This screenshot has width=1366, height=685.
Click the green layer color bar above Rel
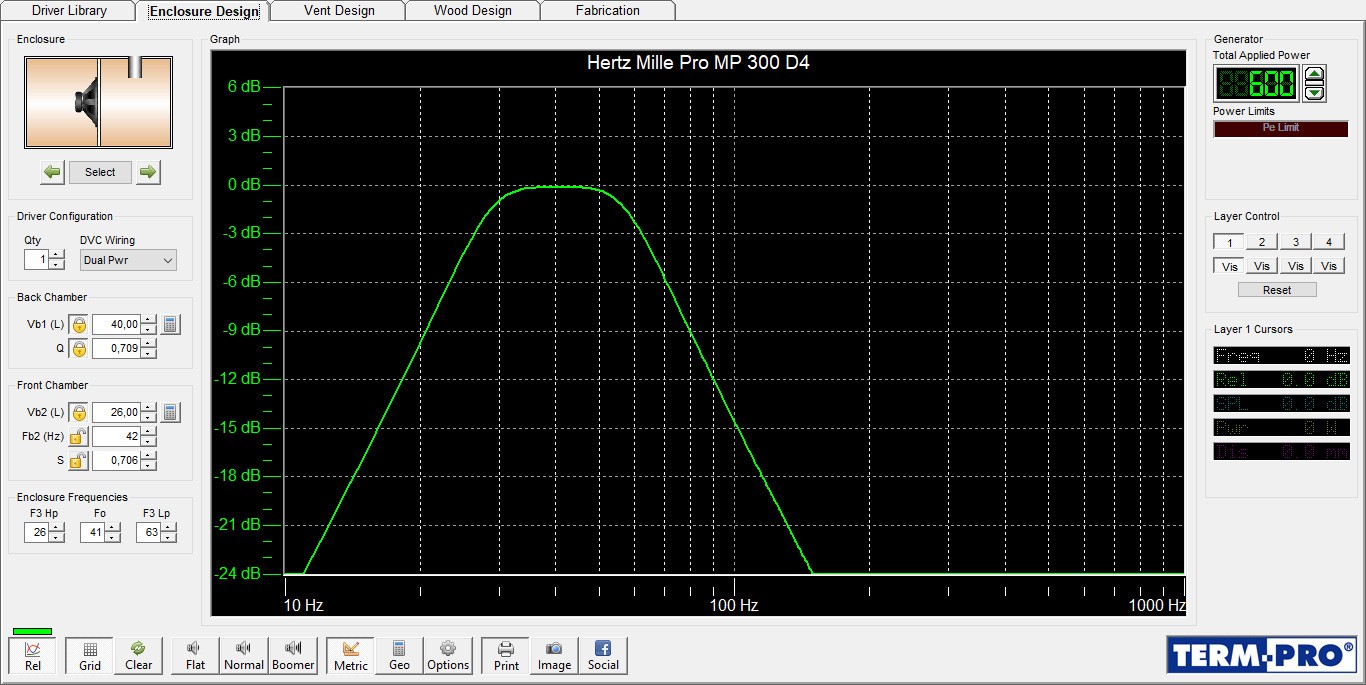tap(32, 631)
